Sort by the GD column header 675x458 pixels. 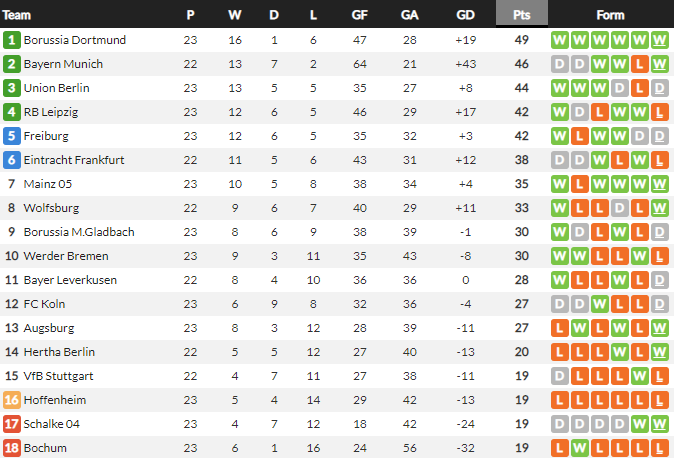click(465, 15)
